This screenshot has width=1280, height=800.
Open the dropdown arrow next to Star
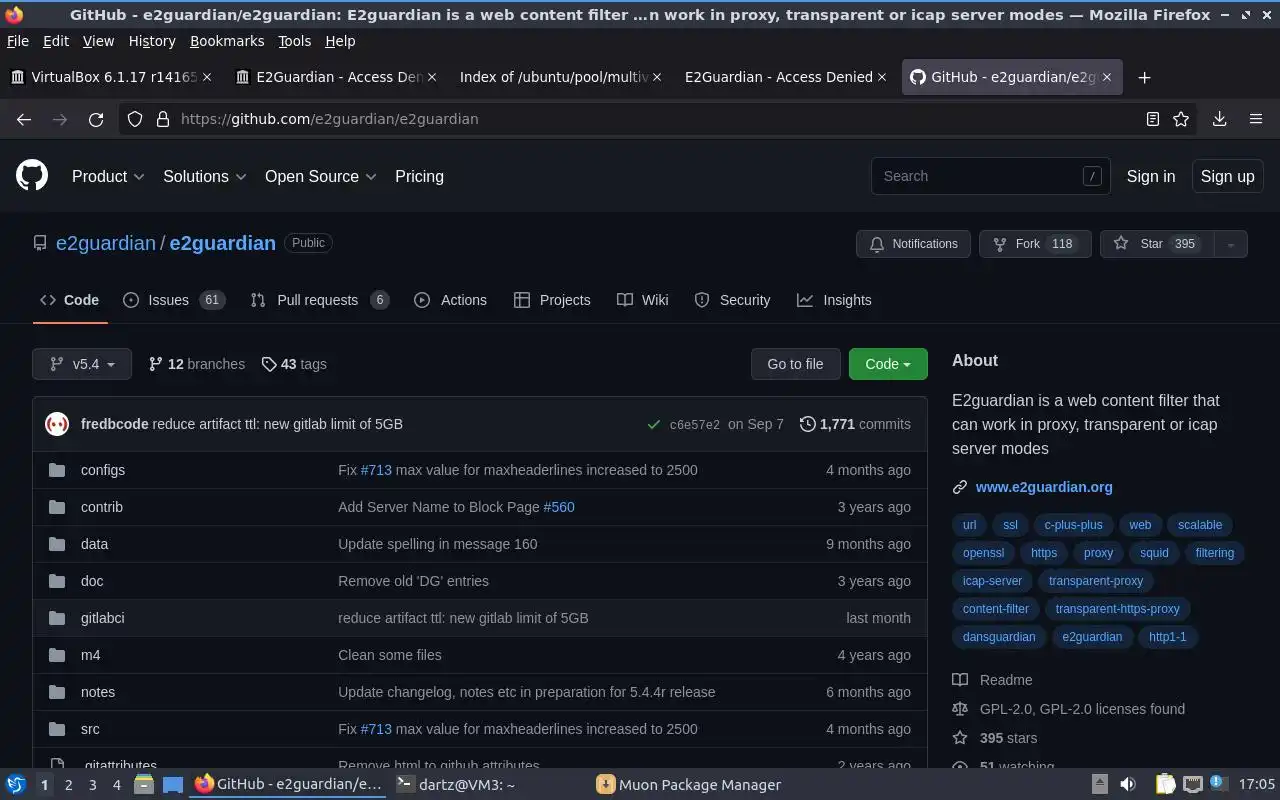click(1230, 244)
